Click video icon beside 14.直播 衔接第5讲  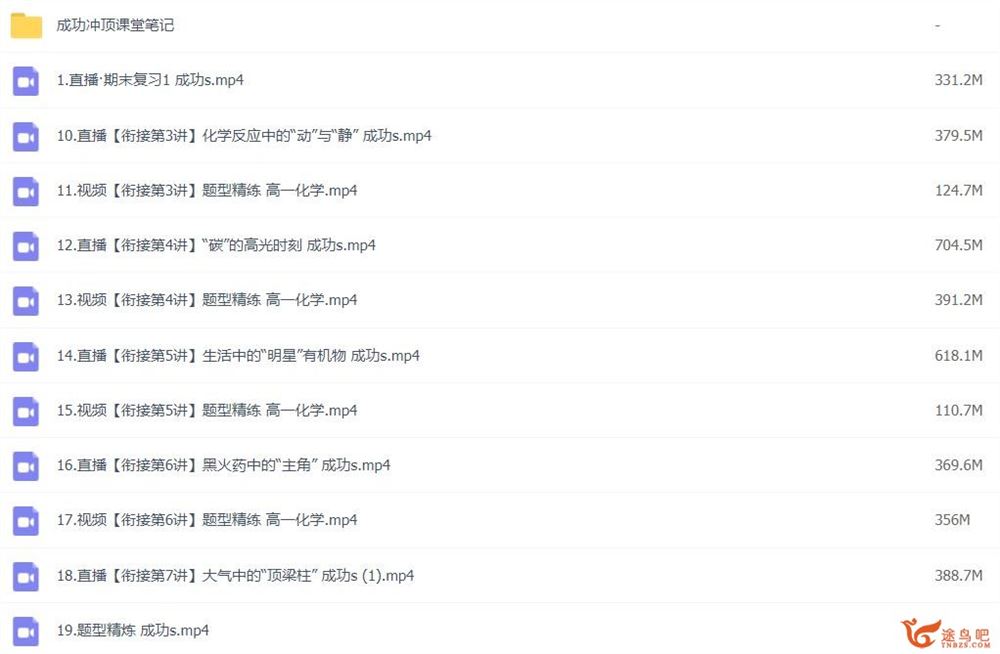point(26,357)
